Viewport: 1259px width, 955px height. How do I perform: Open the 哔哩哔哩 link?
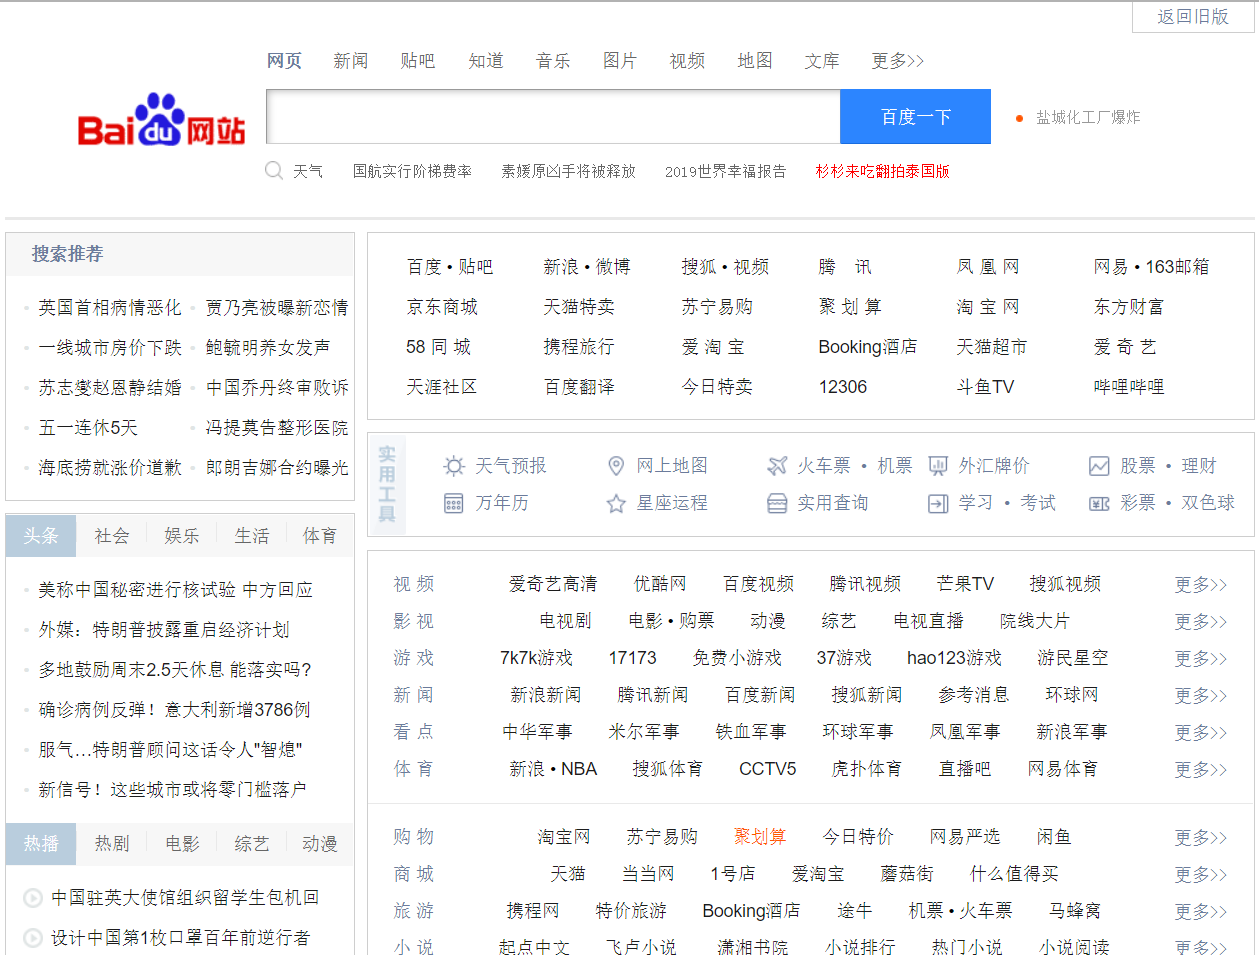click(1128, 387)
